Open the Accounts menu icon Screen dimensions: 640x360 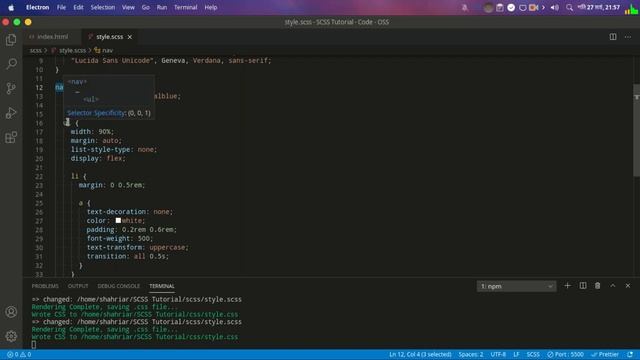click(11, 312)
